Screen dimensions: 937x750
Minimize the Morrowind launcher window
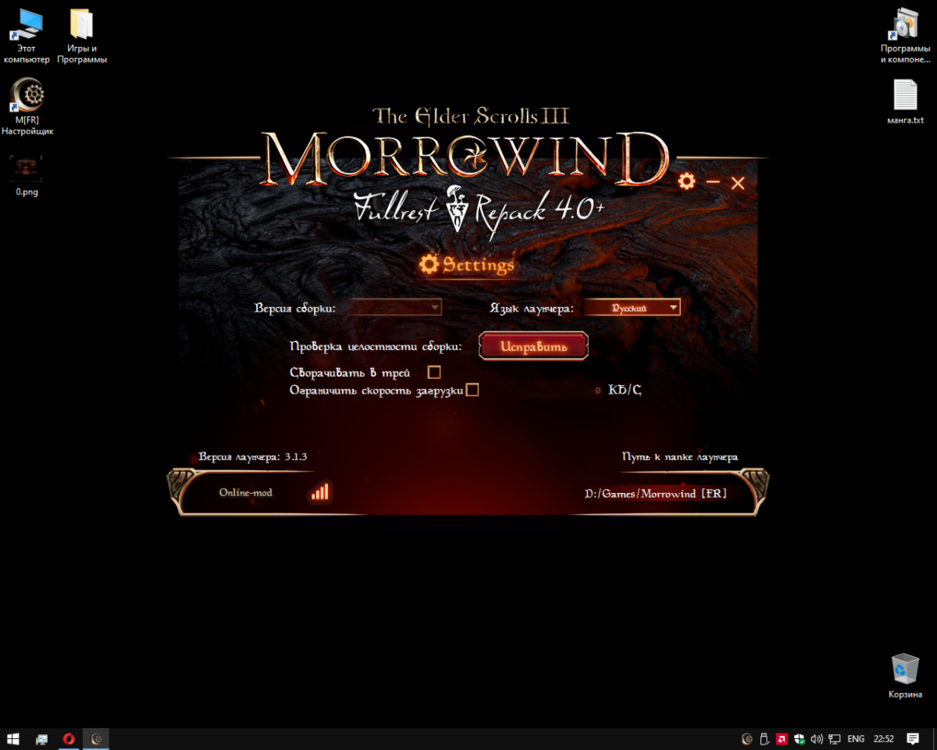713,183
